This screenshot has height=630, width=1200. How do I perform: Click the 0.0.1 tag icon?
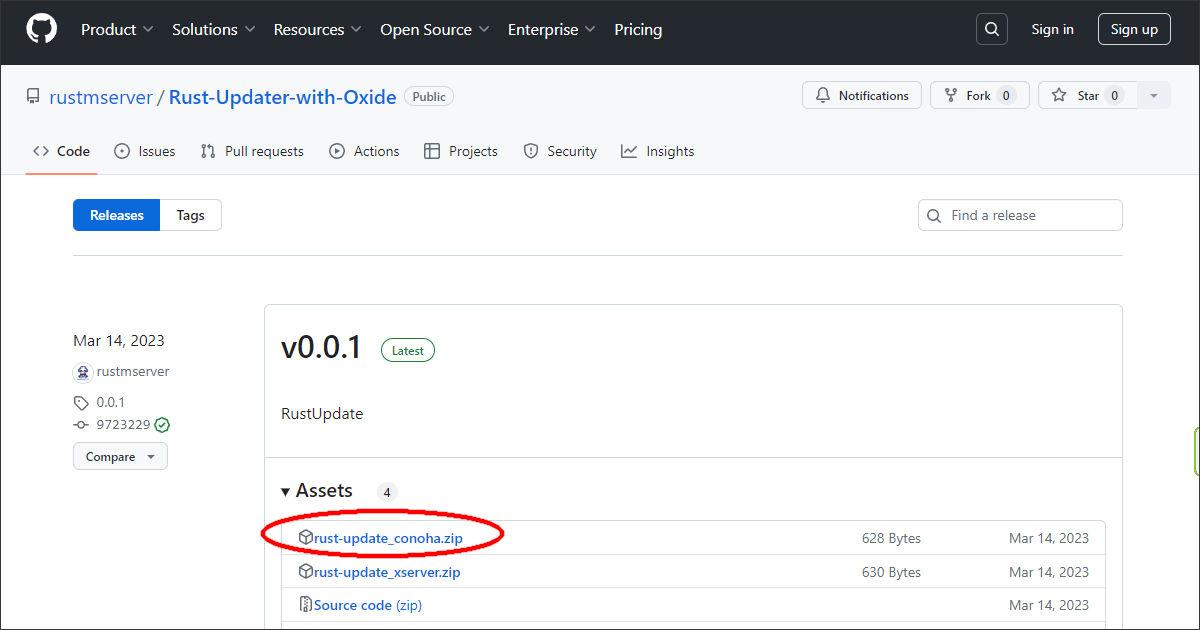click(81, 403)
